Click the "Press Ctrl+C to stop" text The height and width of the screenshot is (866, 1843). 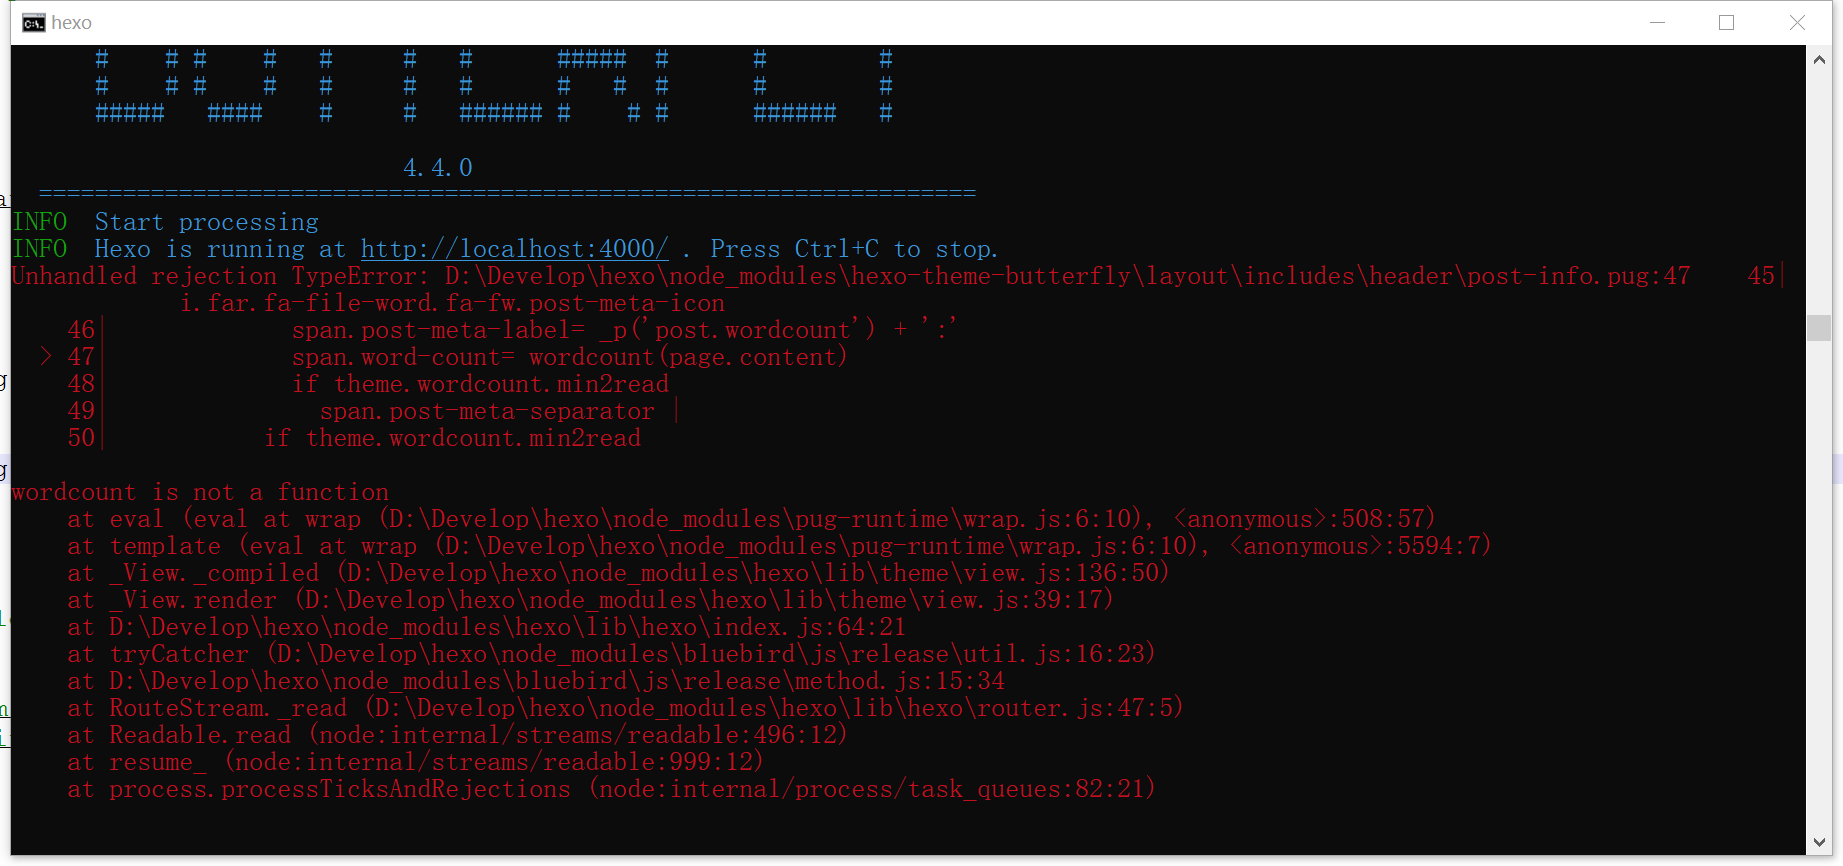point(853,249)
